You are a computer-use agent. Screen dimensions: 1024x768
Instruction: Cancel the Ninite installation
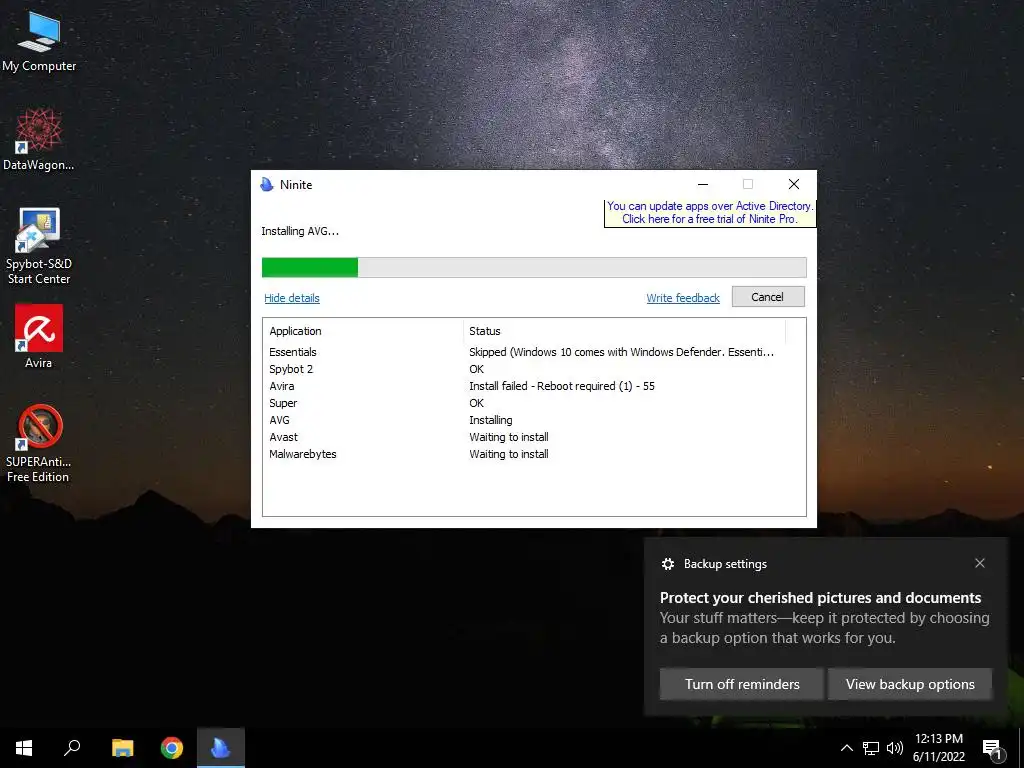(x=768, y=296)
